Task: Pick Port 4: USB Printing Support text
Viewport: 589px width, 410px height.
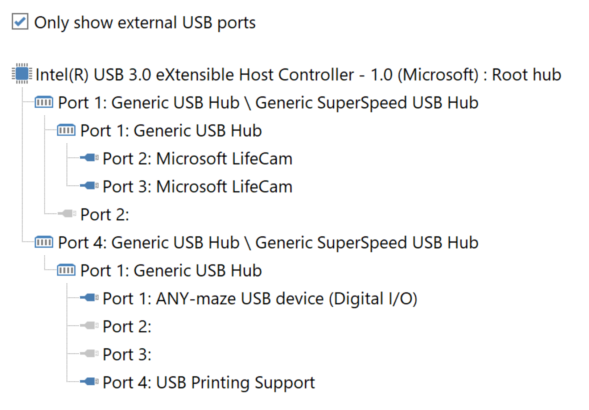Action: [x=209, y=383]
